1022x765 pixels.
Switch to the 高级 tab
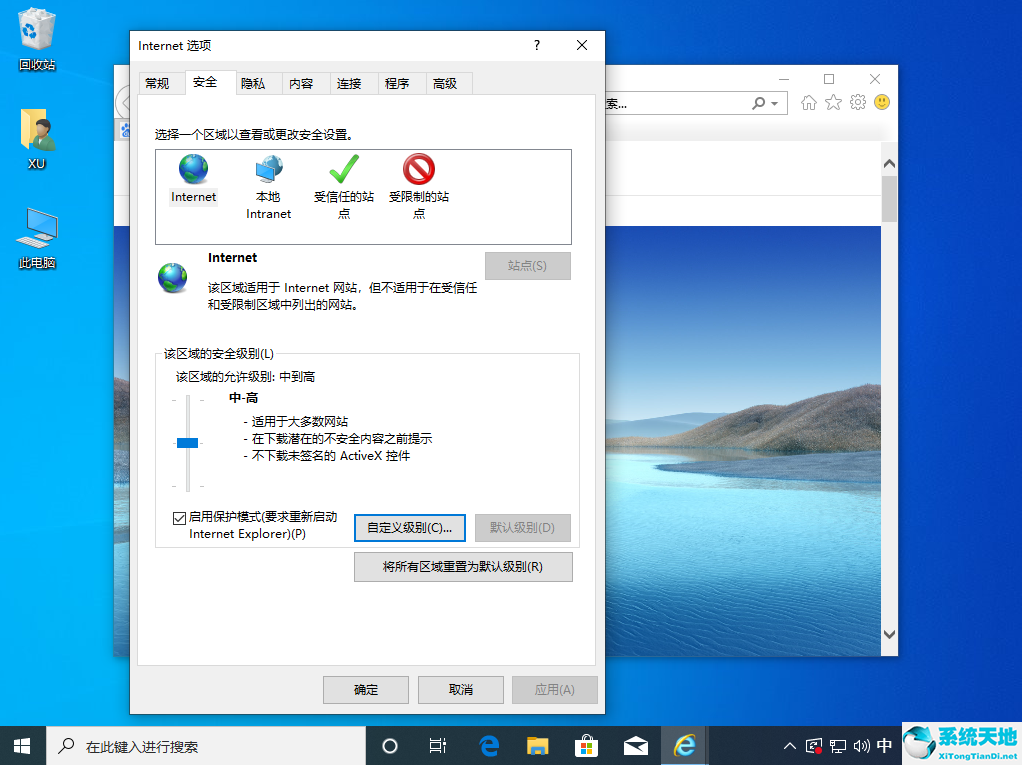448,83
